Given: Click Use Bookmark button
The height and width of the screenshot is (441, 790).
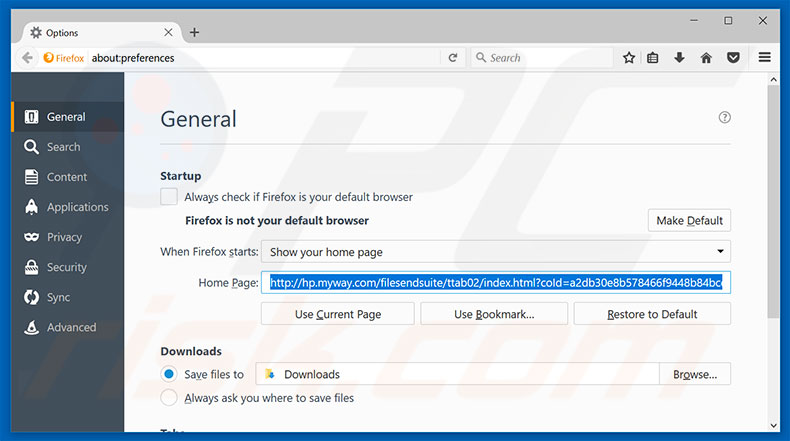Looking at the screenshot, I should [494, 314].
